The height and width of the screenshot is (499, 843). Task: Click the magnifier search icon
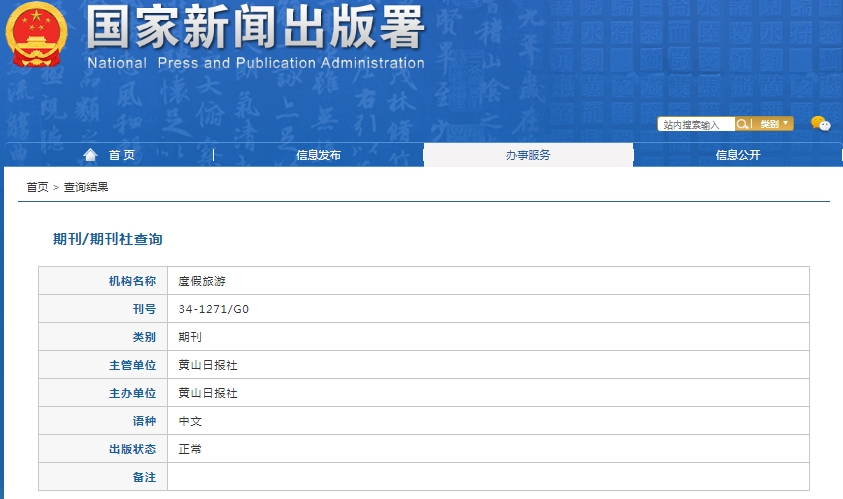coord(743,124)
